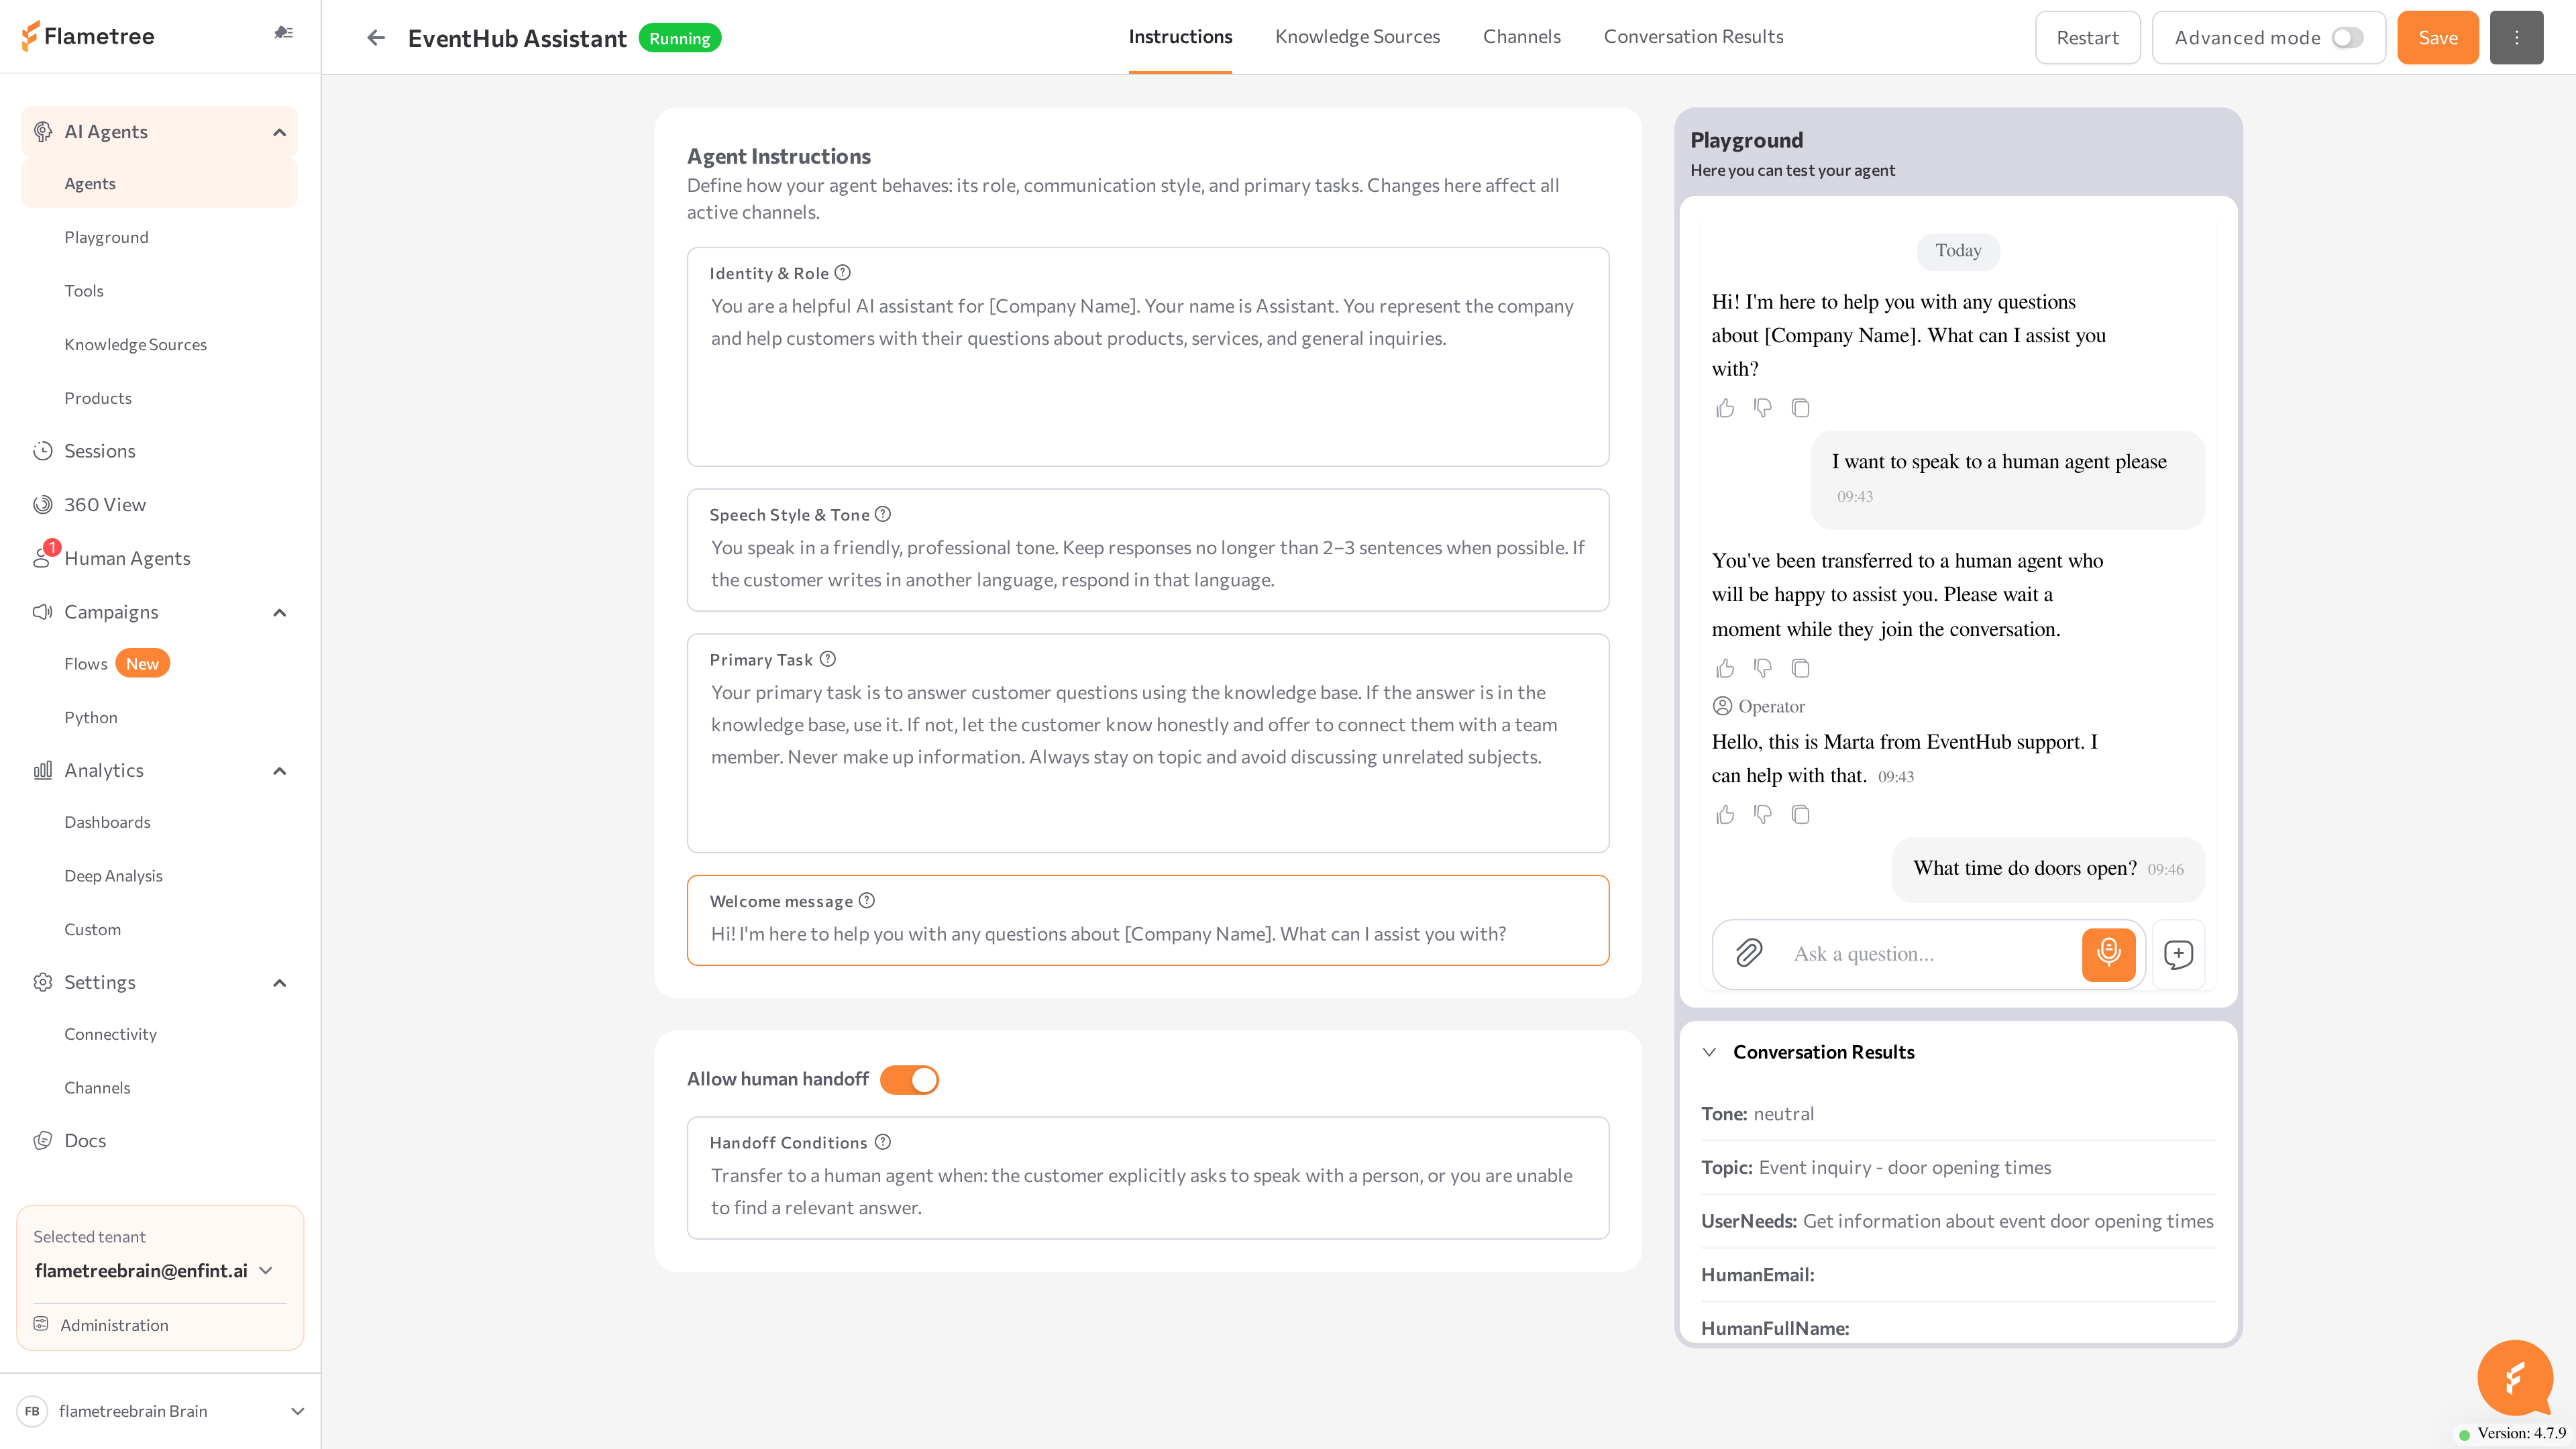2576x1449 pixels.
Task: Click the Save button
Action: click(2437, 38)
